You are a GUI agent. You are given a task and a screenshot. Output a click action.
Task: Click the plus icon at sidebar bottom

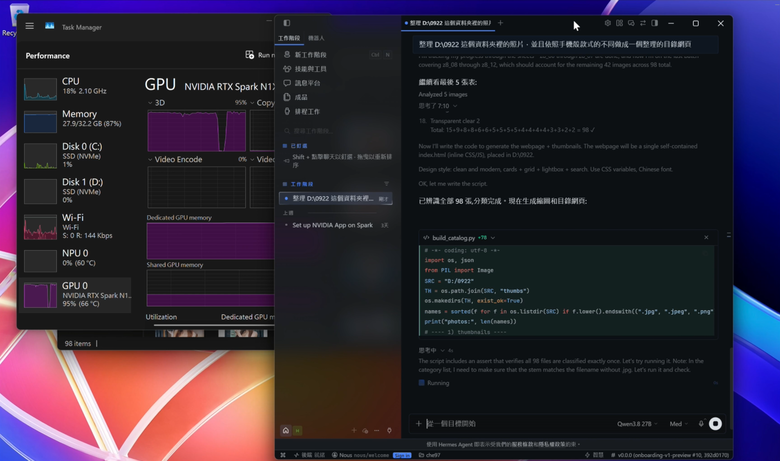click(354, 431)
